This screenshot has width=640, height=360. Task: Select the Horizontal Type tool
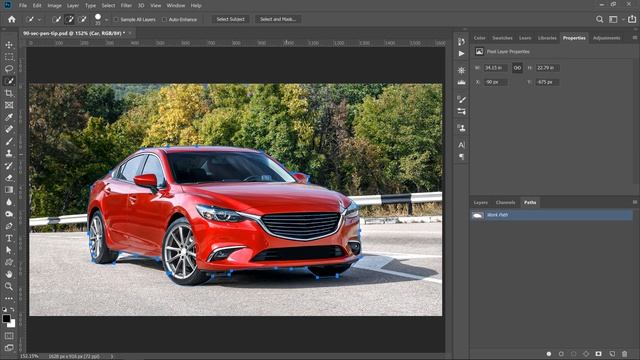9,238
